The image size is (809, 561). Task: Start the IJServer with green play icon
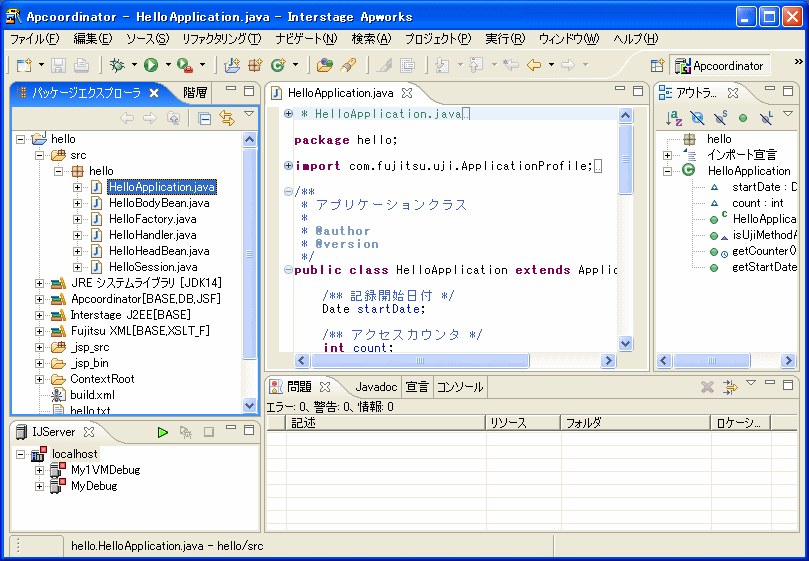tap(163, 432)
